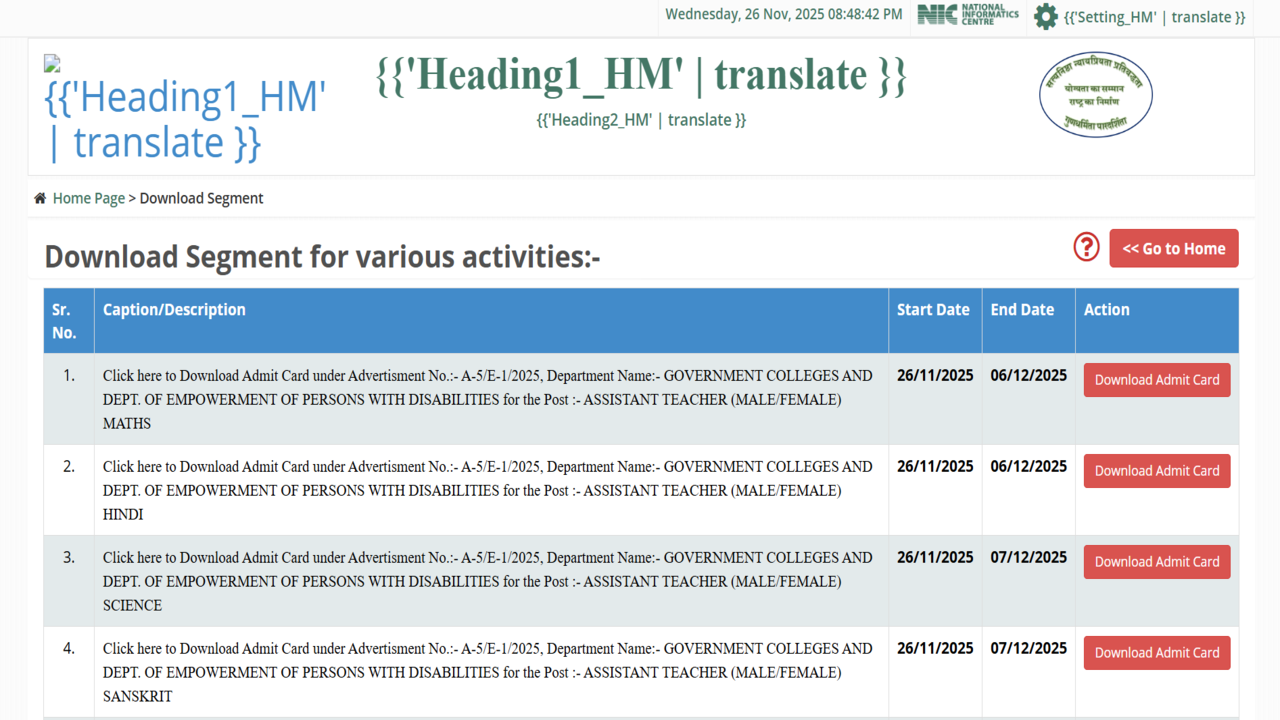Image resolution: width=1280 pixels, height=720 pixels.
Task: Click the MATHS admit card description text
Action: [487, 399]
